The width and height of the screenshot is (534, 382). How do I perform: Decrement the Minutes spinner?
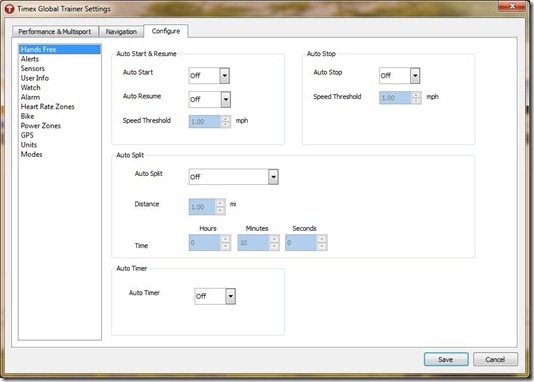(x=274, y=246)
